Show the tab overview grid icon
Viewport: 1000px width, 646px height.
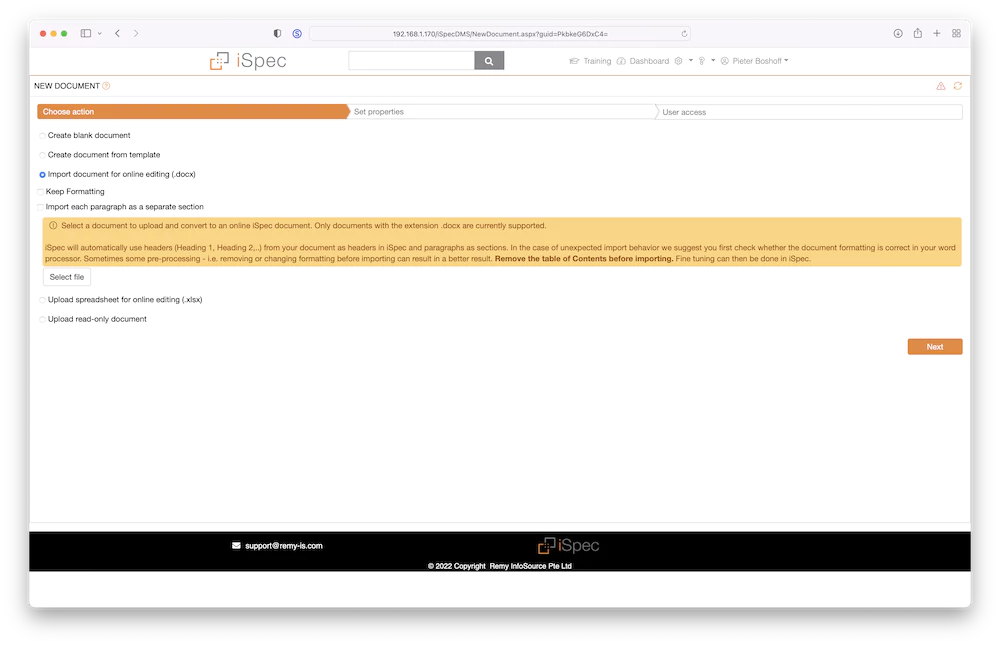(x=956, y=33)
